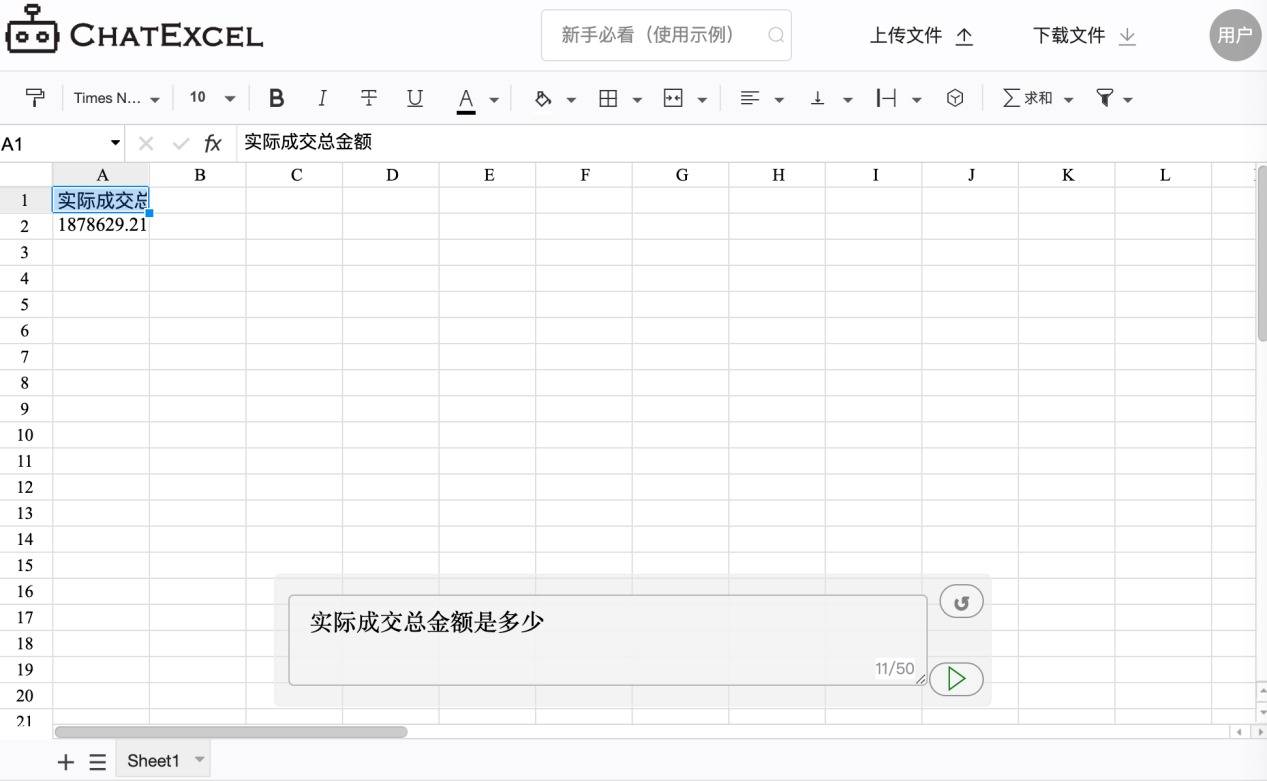Toggle bold formatting
The width and height of the screenshot is (1267, 781).
click(277, 98)
